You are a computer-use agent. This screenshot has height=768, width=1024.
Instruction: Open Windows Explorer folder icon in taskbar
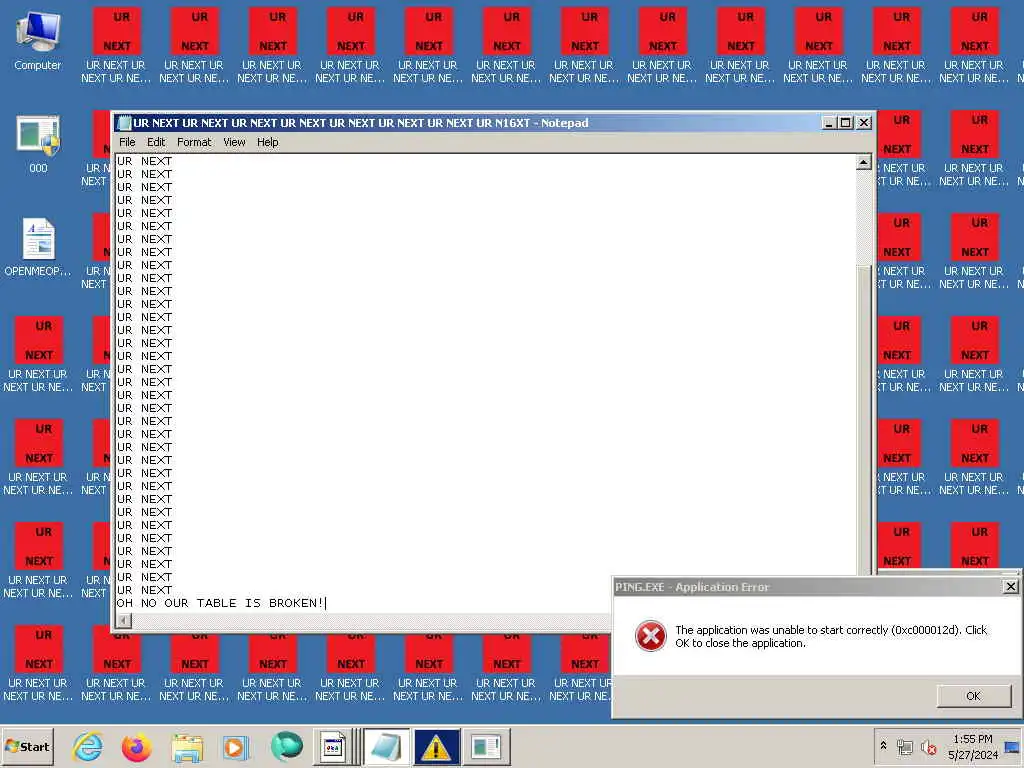[187, 746]
